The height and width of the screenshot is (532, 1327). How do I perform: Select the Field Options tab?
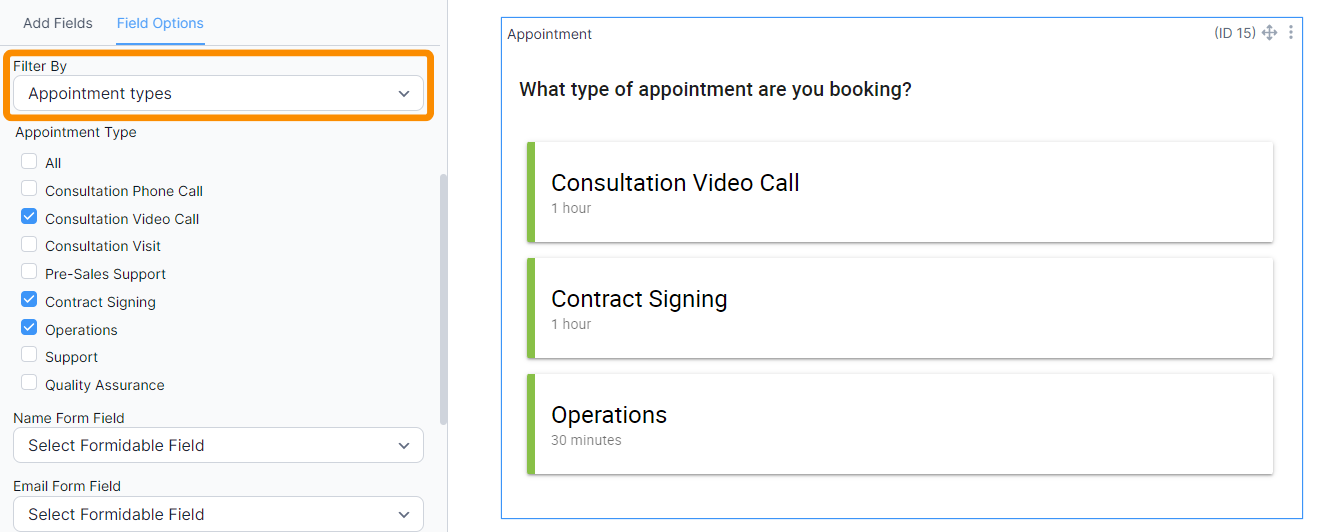(160, 23)
